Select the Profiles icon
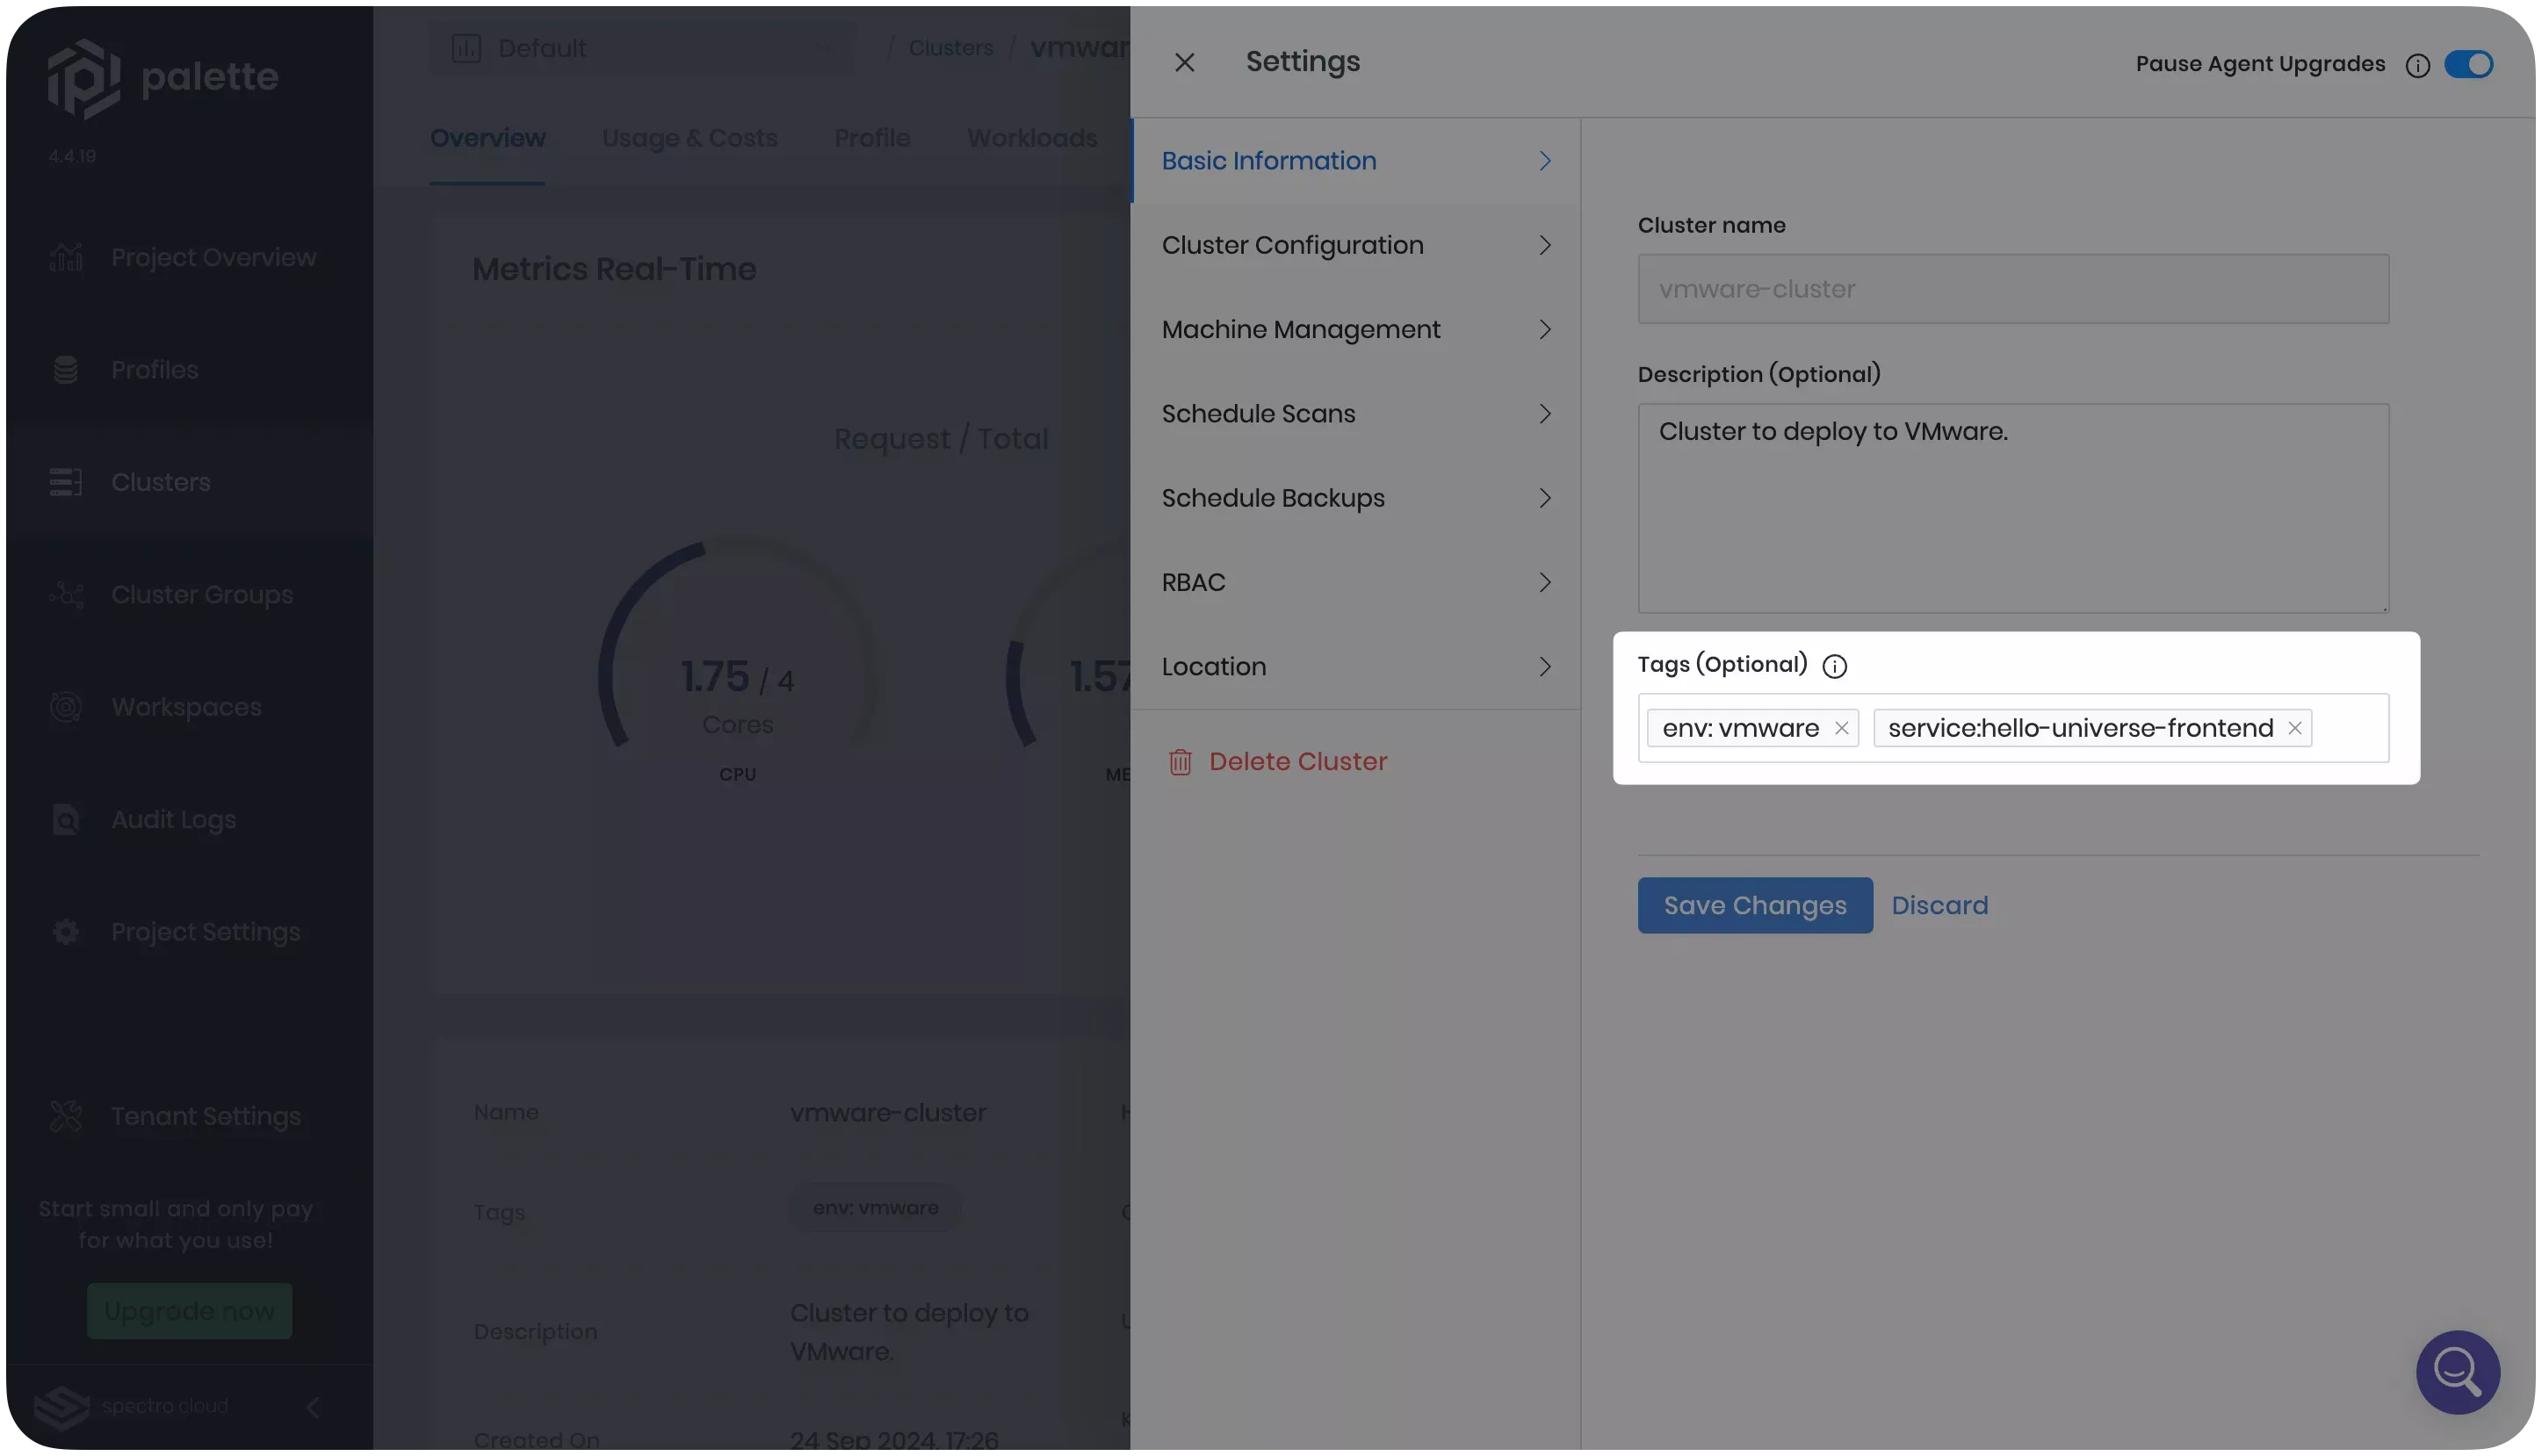Image resolution: width=2542 pixels, height=1456 pixels. tap(66, 369)
